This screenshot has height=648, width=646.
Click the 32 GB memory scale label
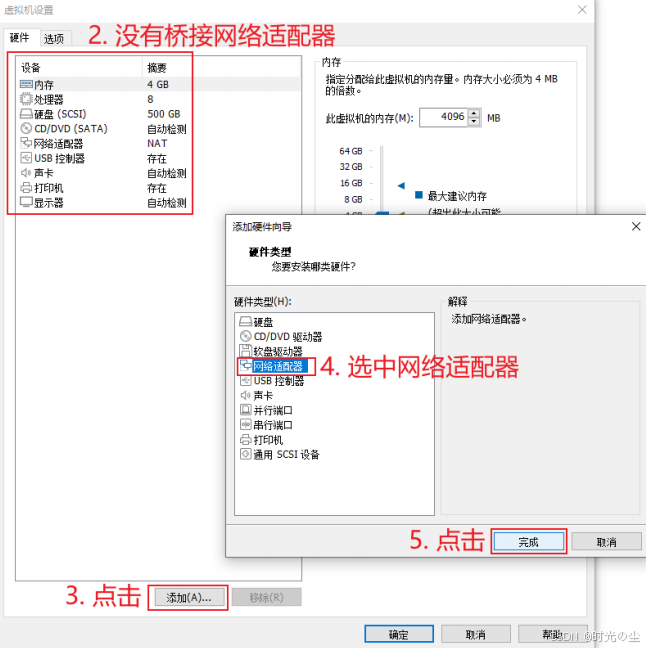click(350, 167)
